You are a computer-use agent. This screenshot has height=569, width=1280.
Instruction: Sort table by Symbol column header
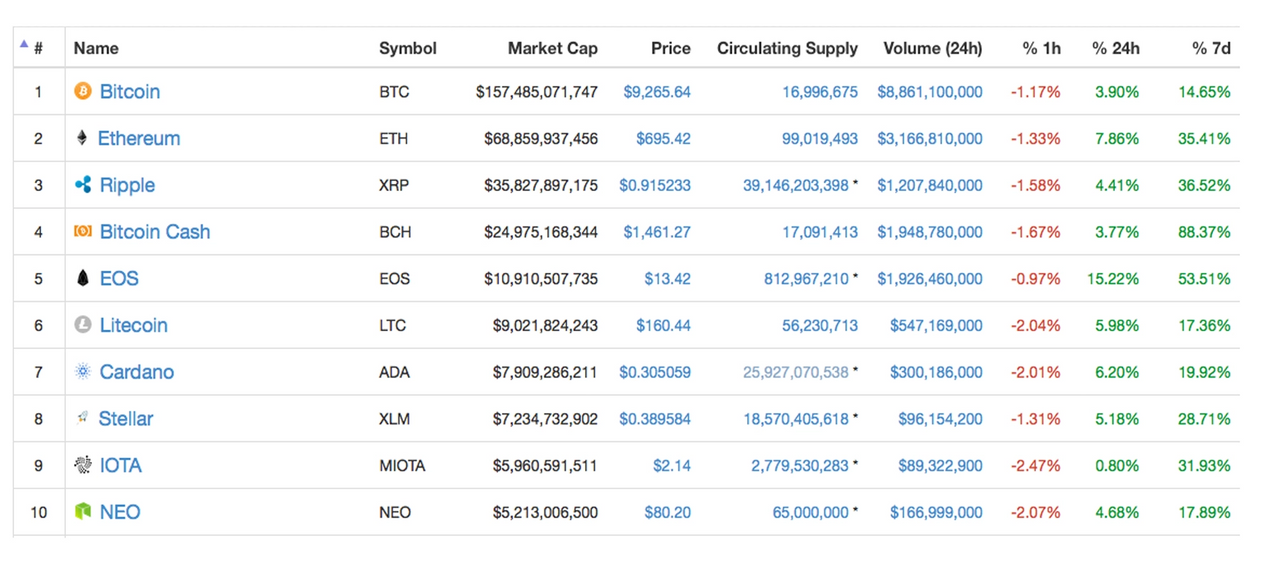pyautogui.click(x=408, y=48)
